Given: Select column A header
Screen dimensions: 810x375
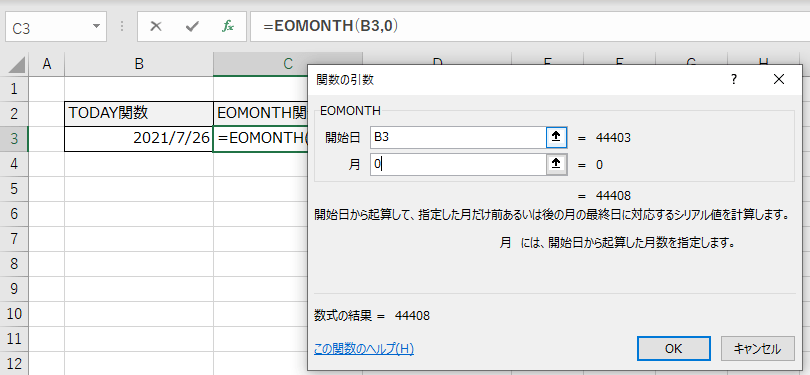Looking at the screenshot, I should pos(46,64).
